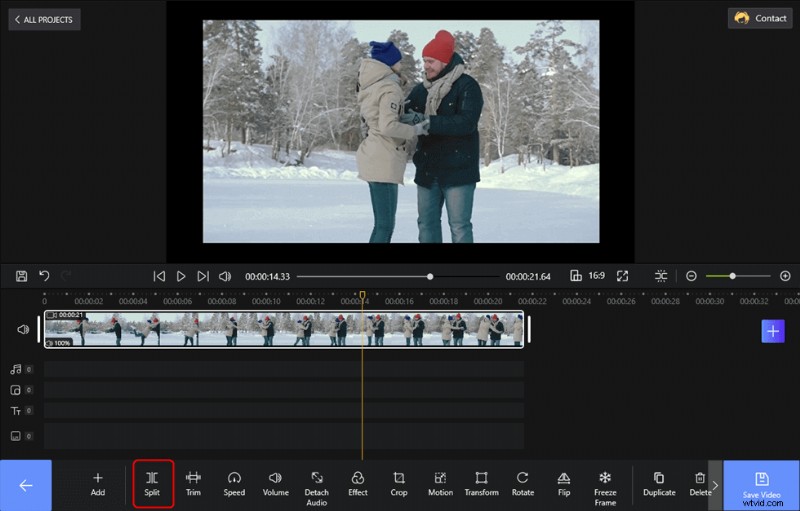Zoom in timeline with plus icon

pos(785,276)
